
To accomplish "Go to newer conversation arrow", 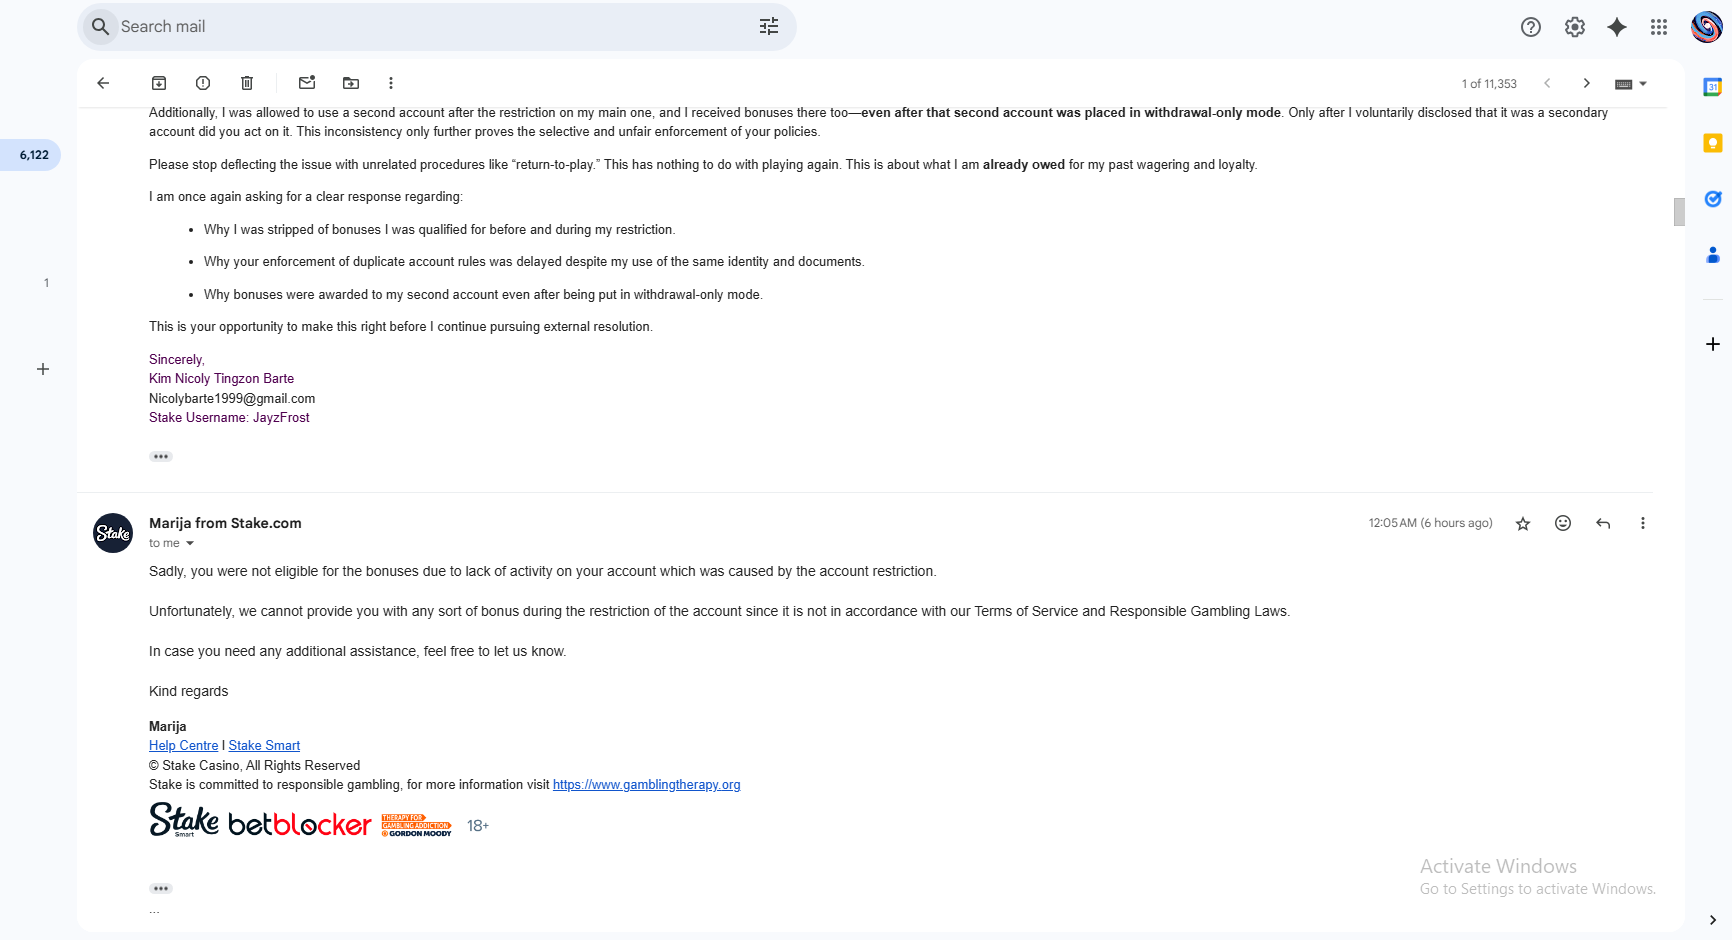I will tap(1547, 83).
